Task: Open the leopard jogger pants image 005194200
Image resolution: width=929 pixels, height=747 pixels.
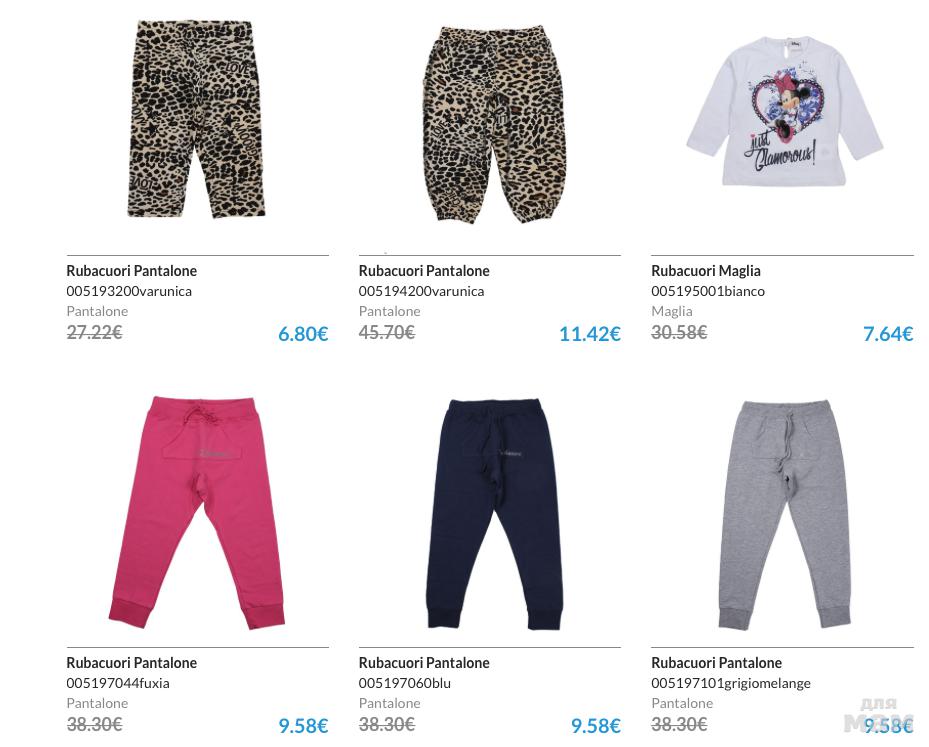Action: click(495, 124)
